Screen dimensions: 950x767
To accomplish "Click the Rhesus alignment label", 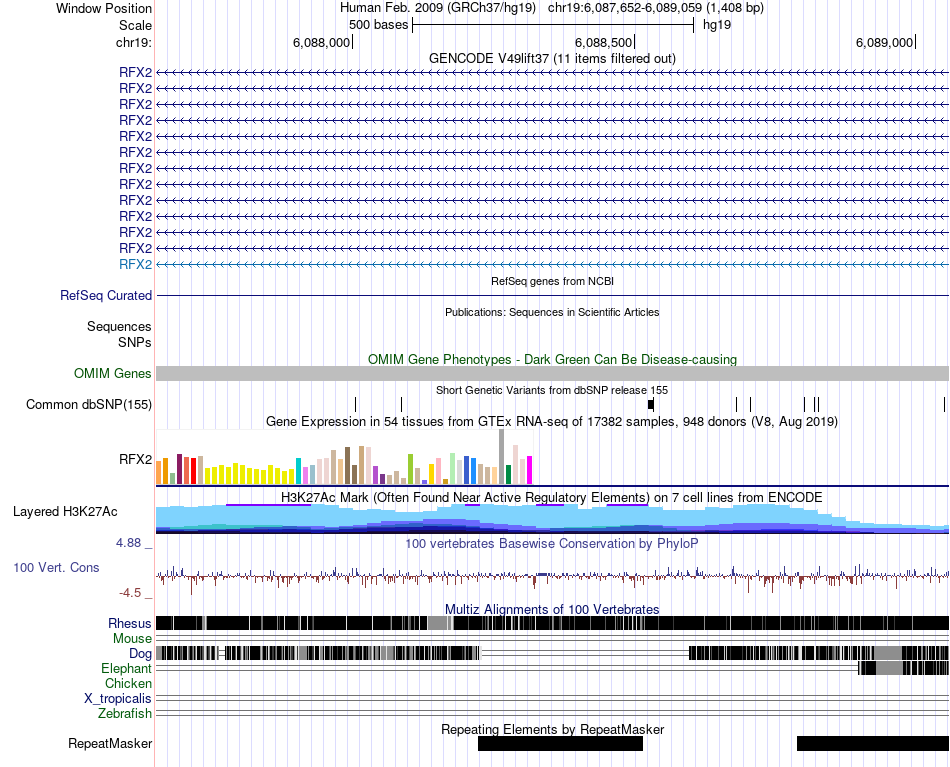I will click(x=130, y=623).
